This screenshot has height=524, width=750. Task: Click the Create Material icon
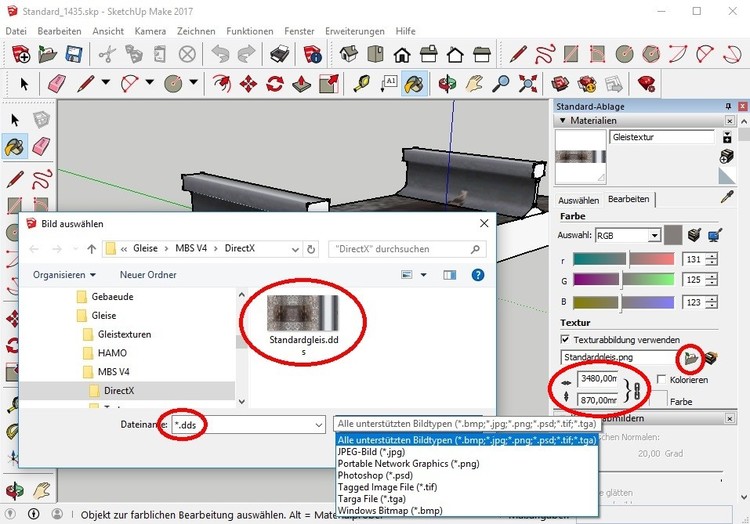(x=727, y=156)
